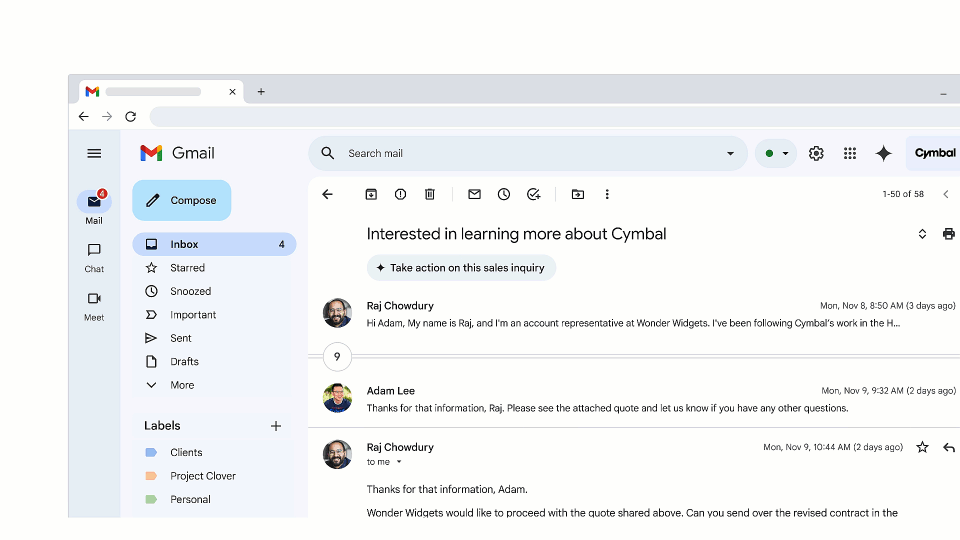Show recipient details dropdown next to 'to me'

coord(399,462)
